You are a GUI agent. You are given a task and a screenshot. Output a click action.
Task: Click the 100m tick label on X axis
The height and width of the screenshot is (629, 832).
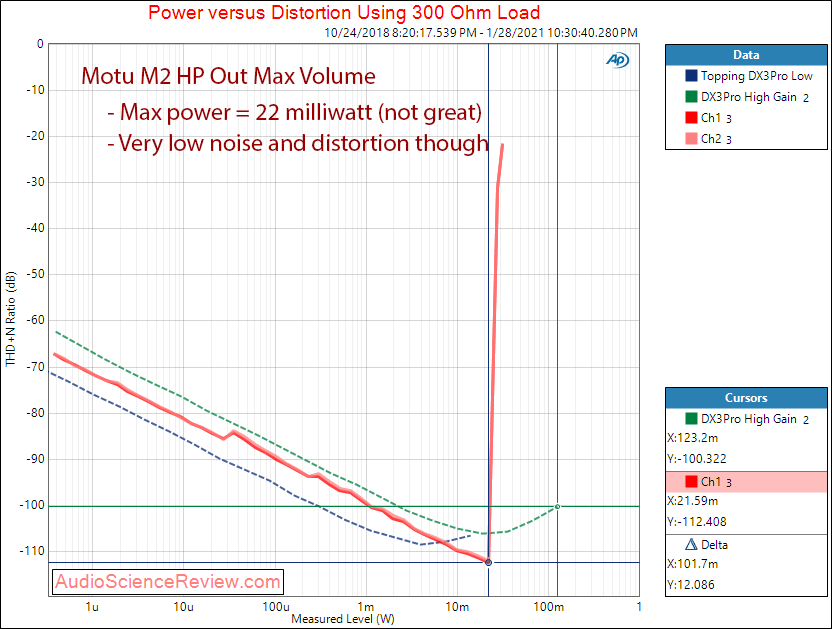click(549, 607)
